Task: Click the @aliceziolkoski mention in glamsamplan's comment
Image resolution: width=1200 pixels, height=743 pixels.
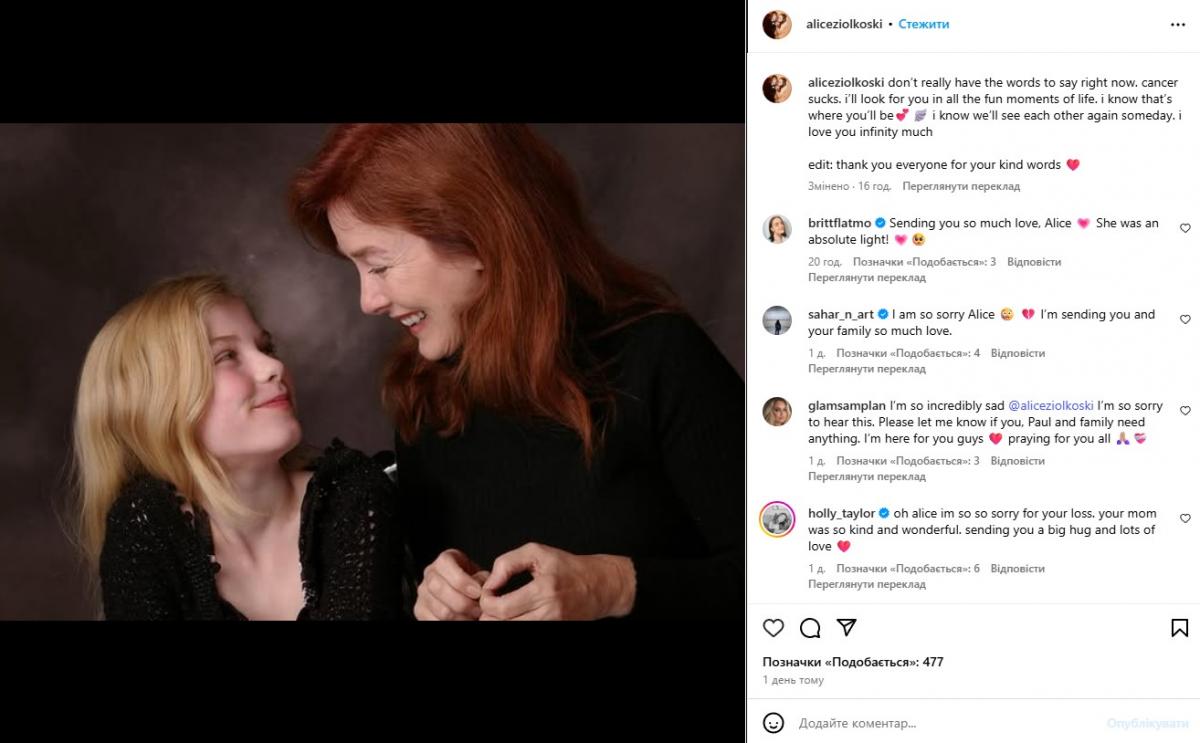Action: click(1050, 406)
